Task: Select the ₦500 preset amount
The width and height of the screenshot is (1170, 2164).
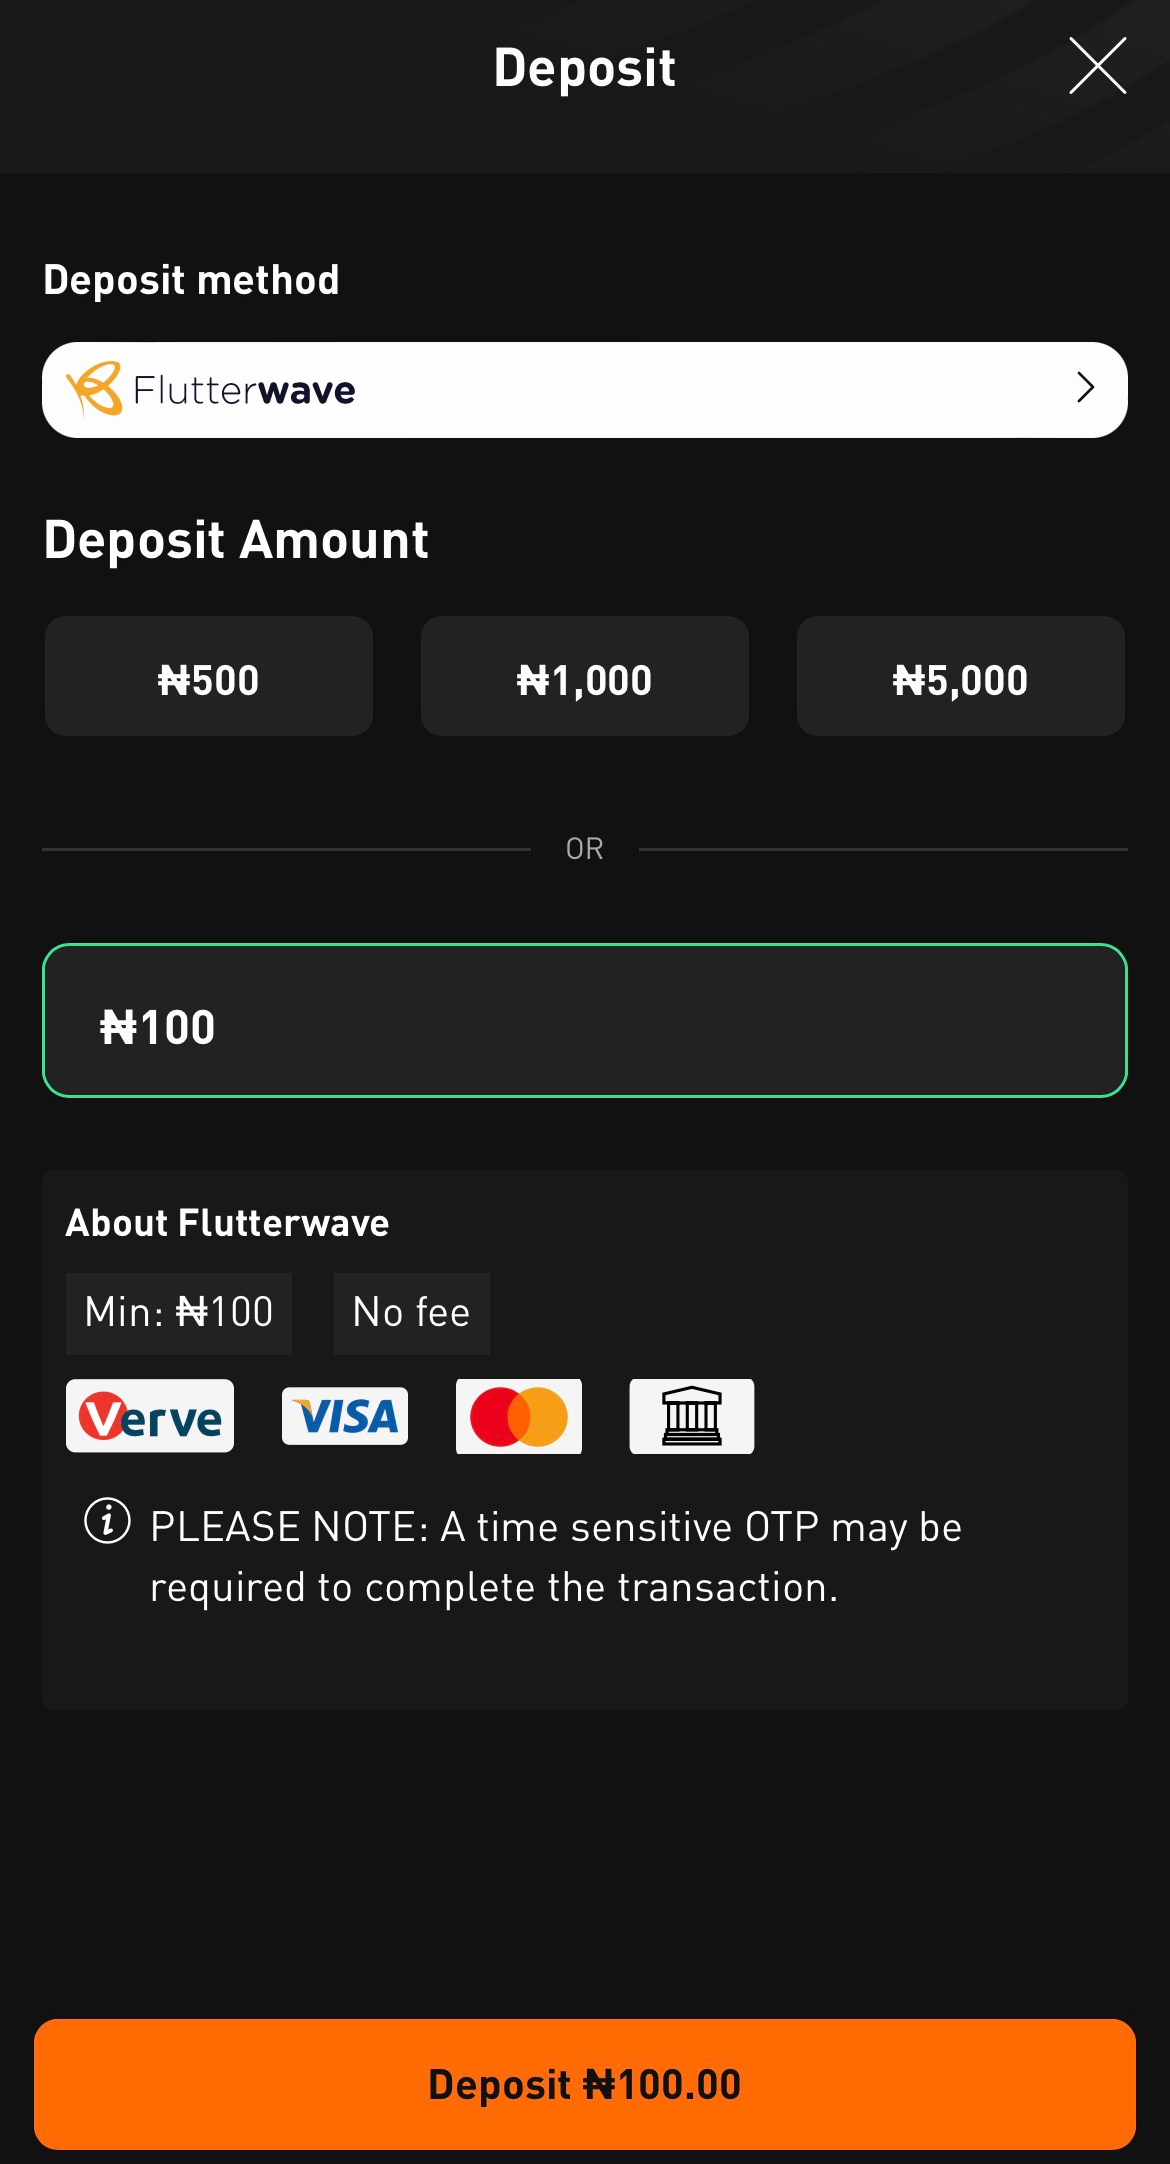Action: (x=209, y=677)
